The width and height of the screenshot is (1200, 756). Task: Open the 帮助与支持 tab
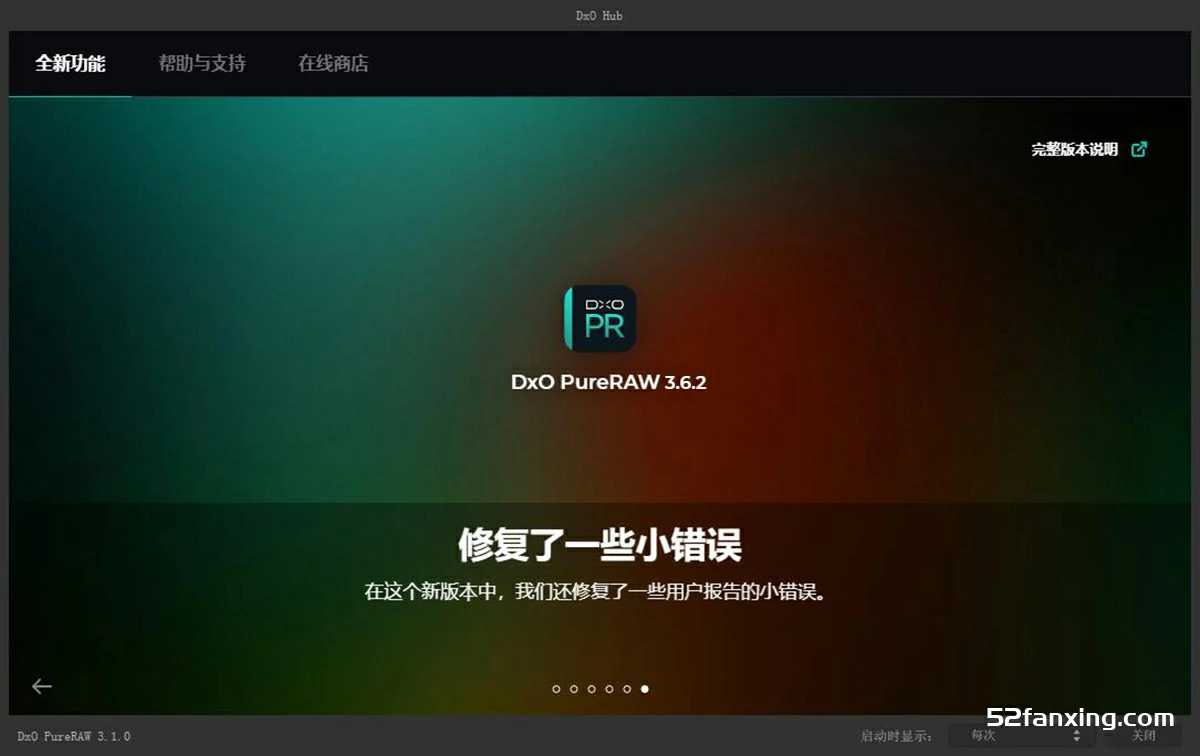[x=202, y=64]
